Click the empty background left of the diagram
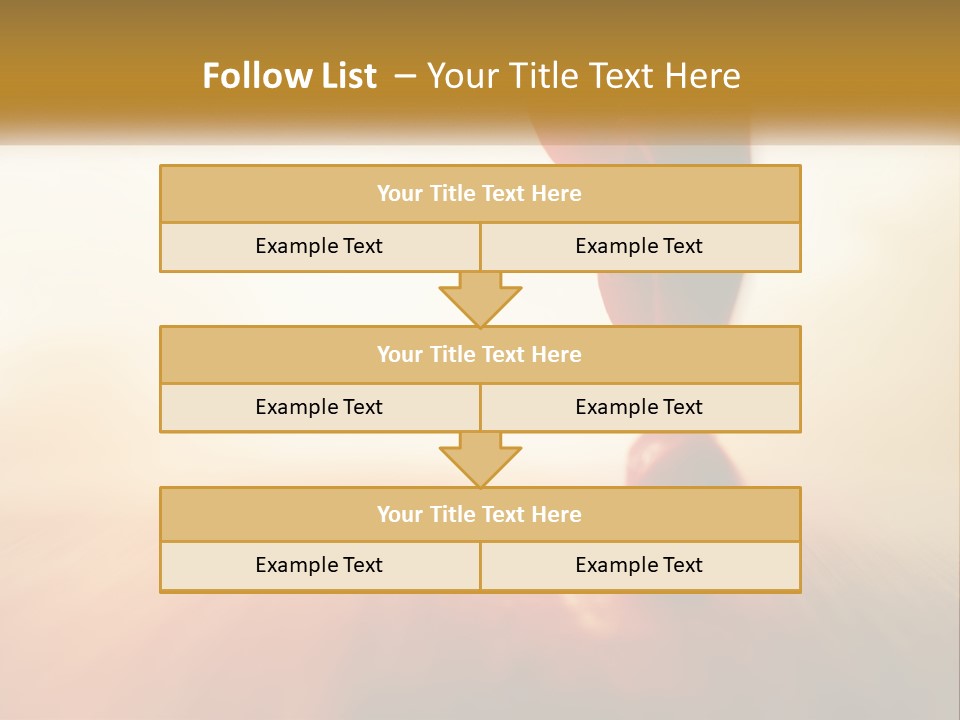The height and width of the screenshot is (720, 960). [80, 380]
